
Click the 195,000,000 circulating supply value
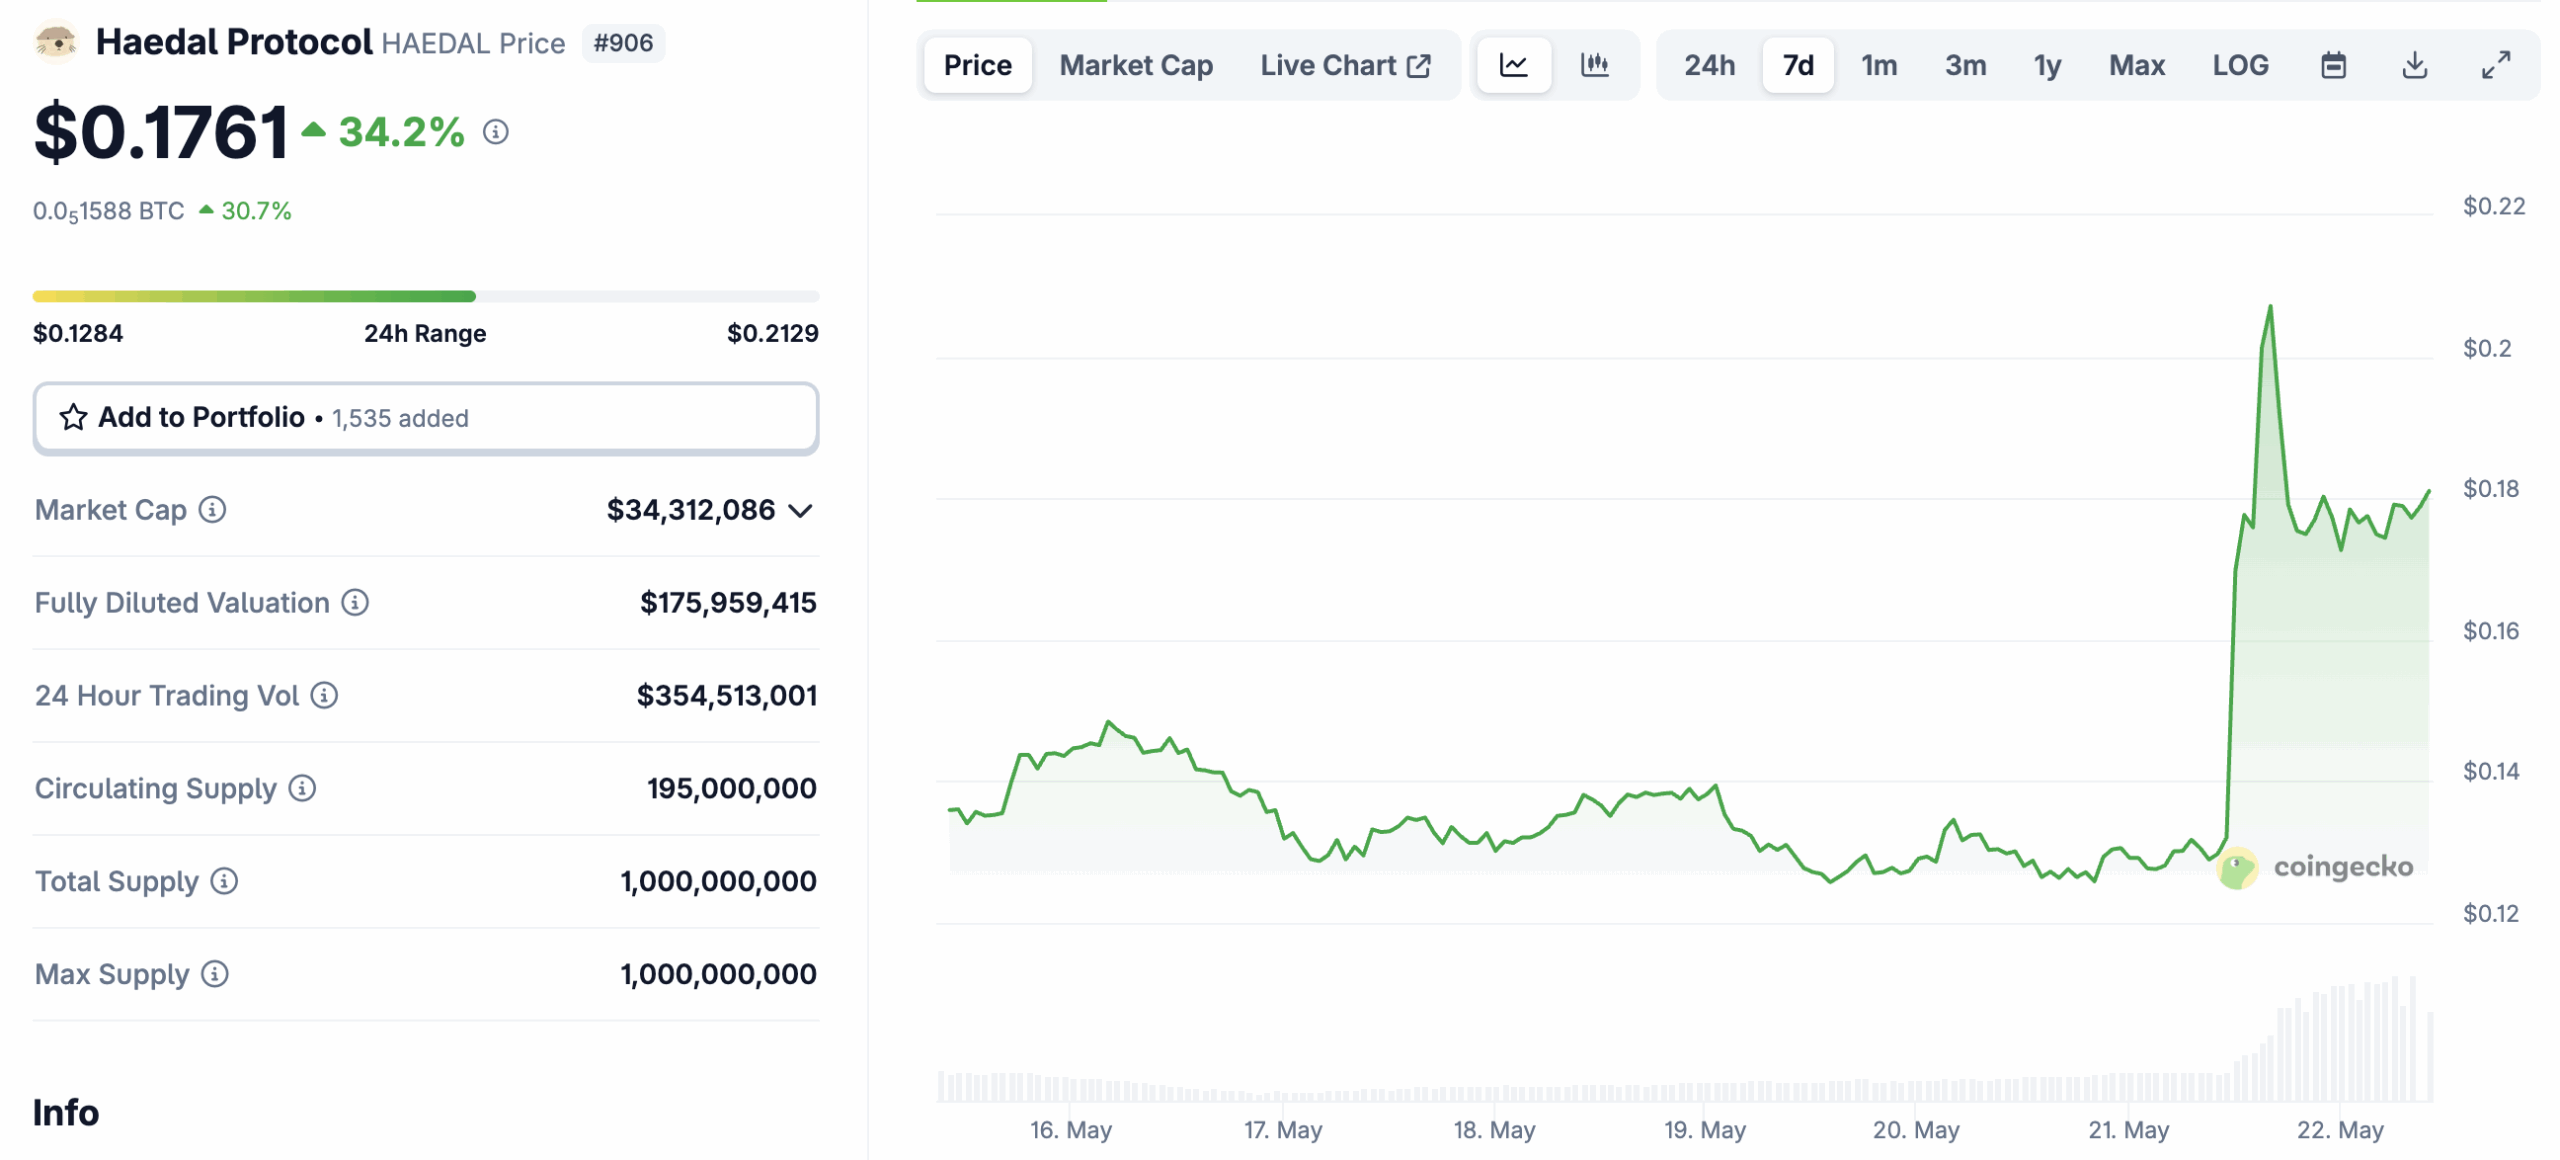tap(732, 789)
